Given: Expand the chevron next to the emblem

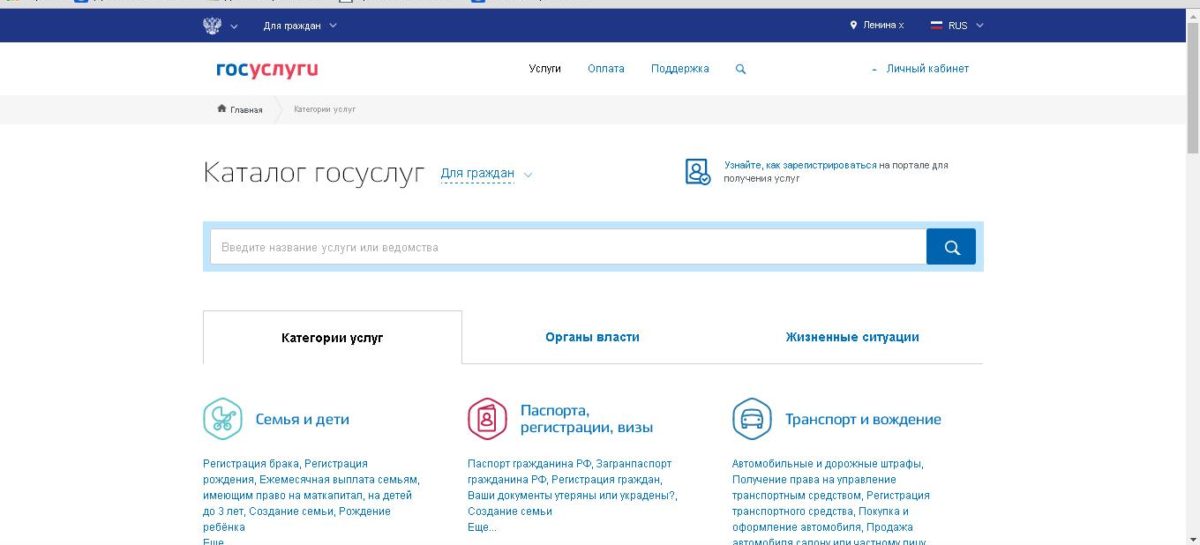Looking at the screenshot, I should click(x=234, y=26).
